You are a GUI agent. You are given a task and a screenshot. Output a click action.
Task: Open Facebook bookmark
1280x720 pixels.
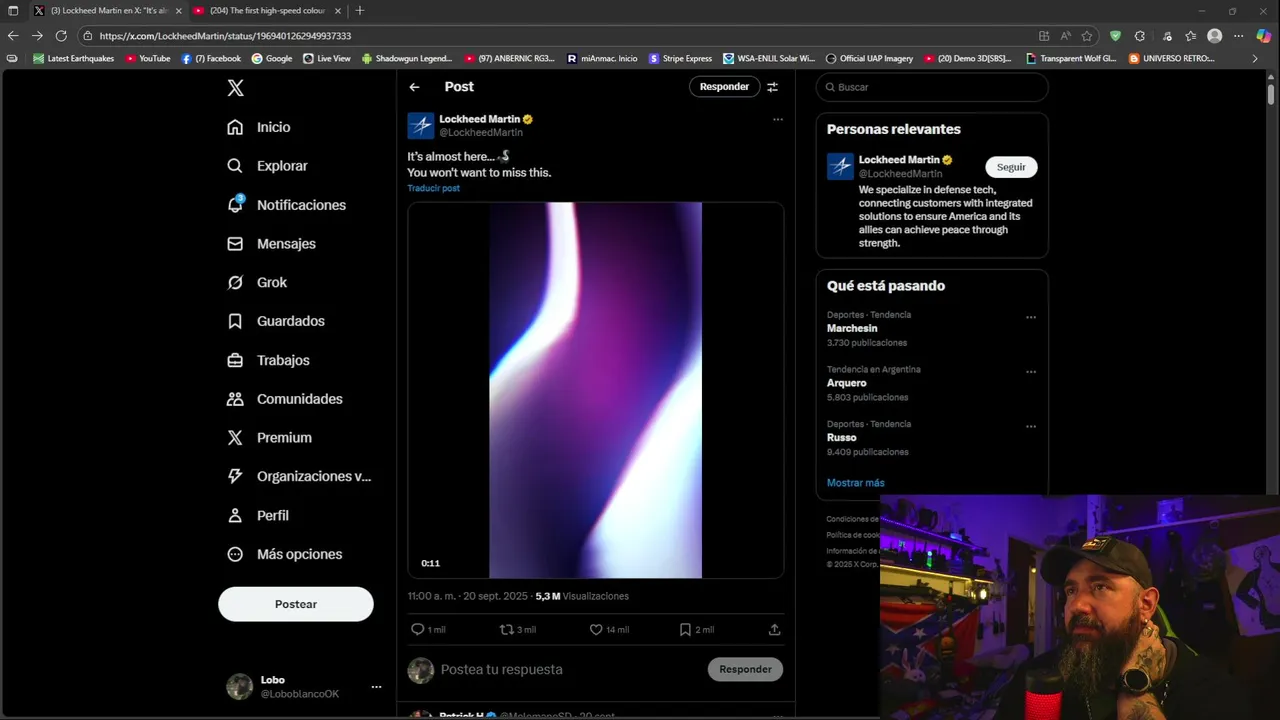tap(211, 58)
